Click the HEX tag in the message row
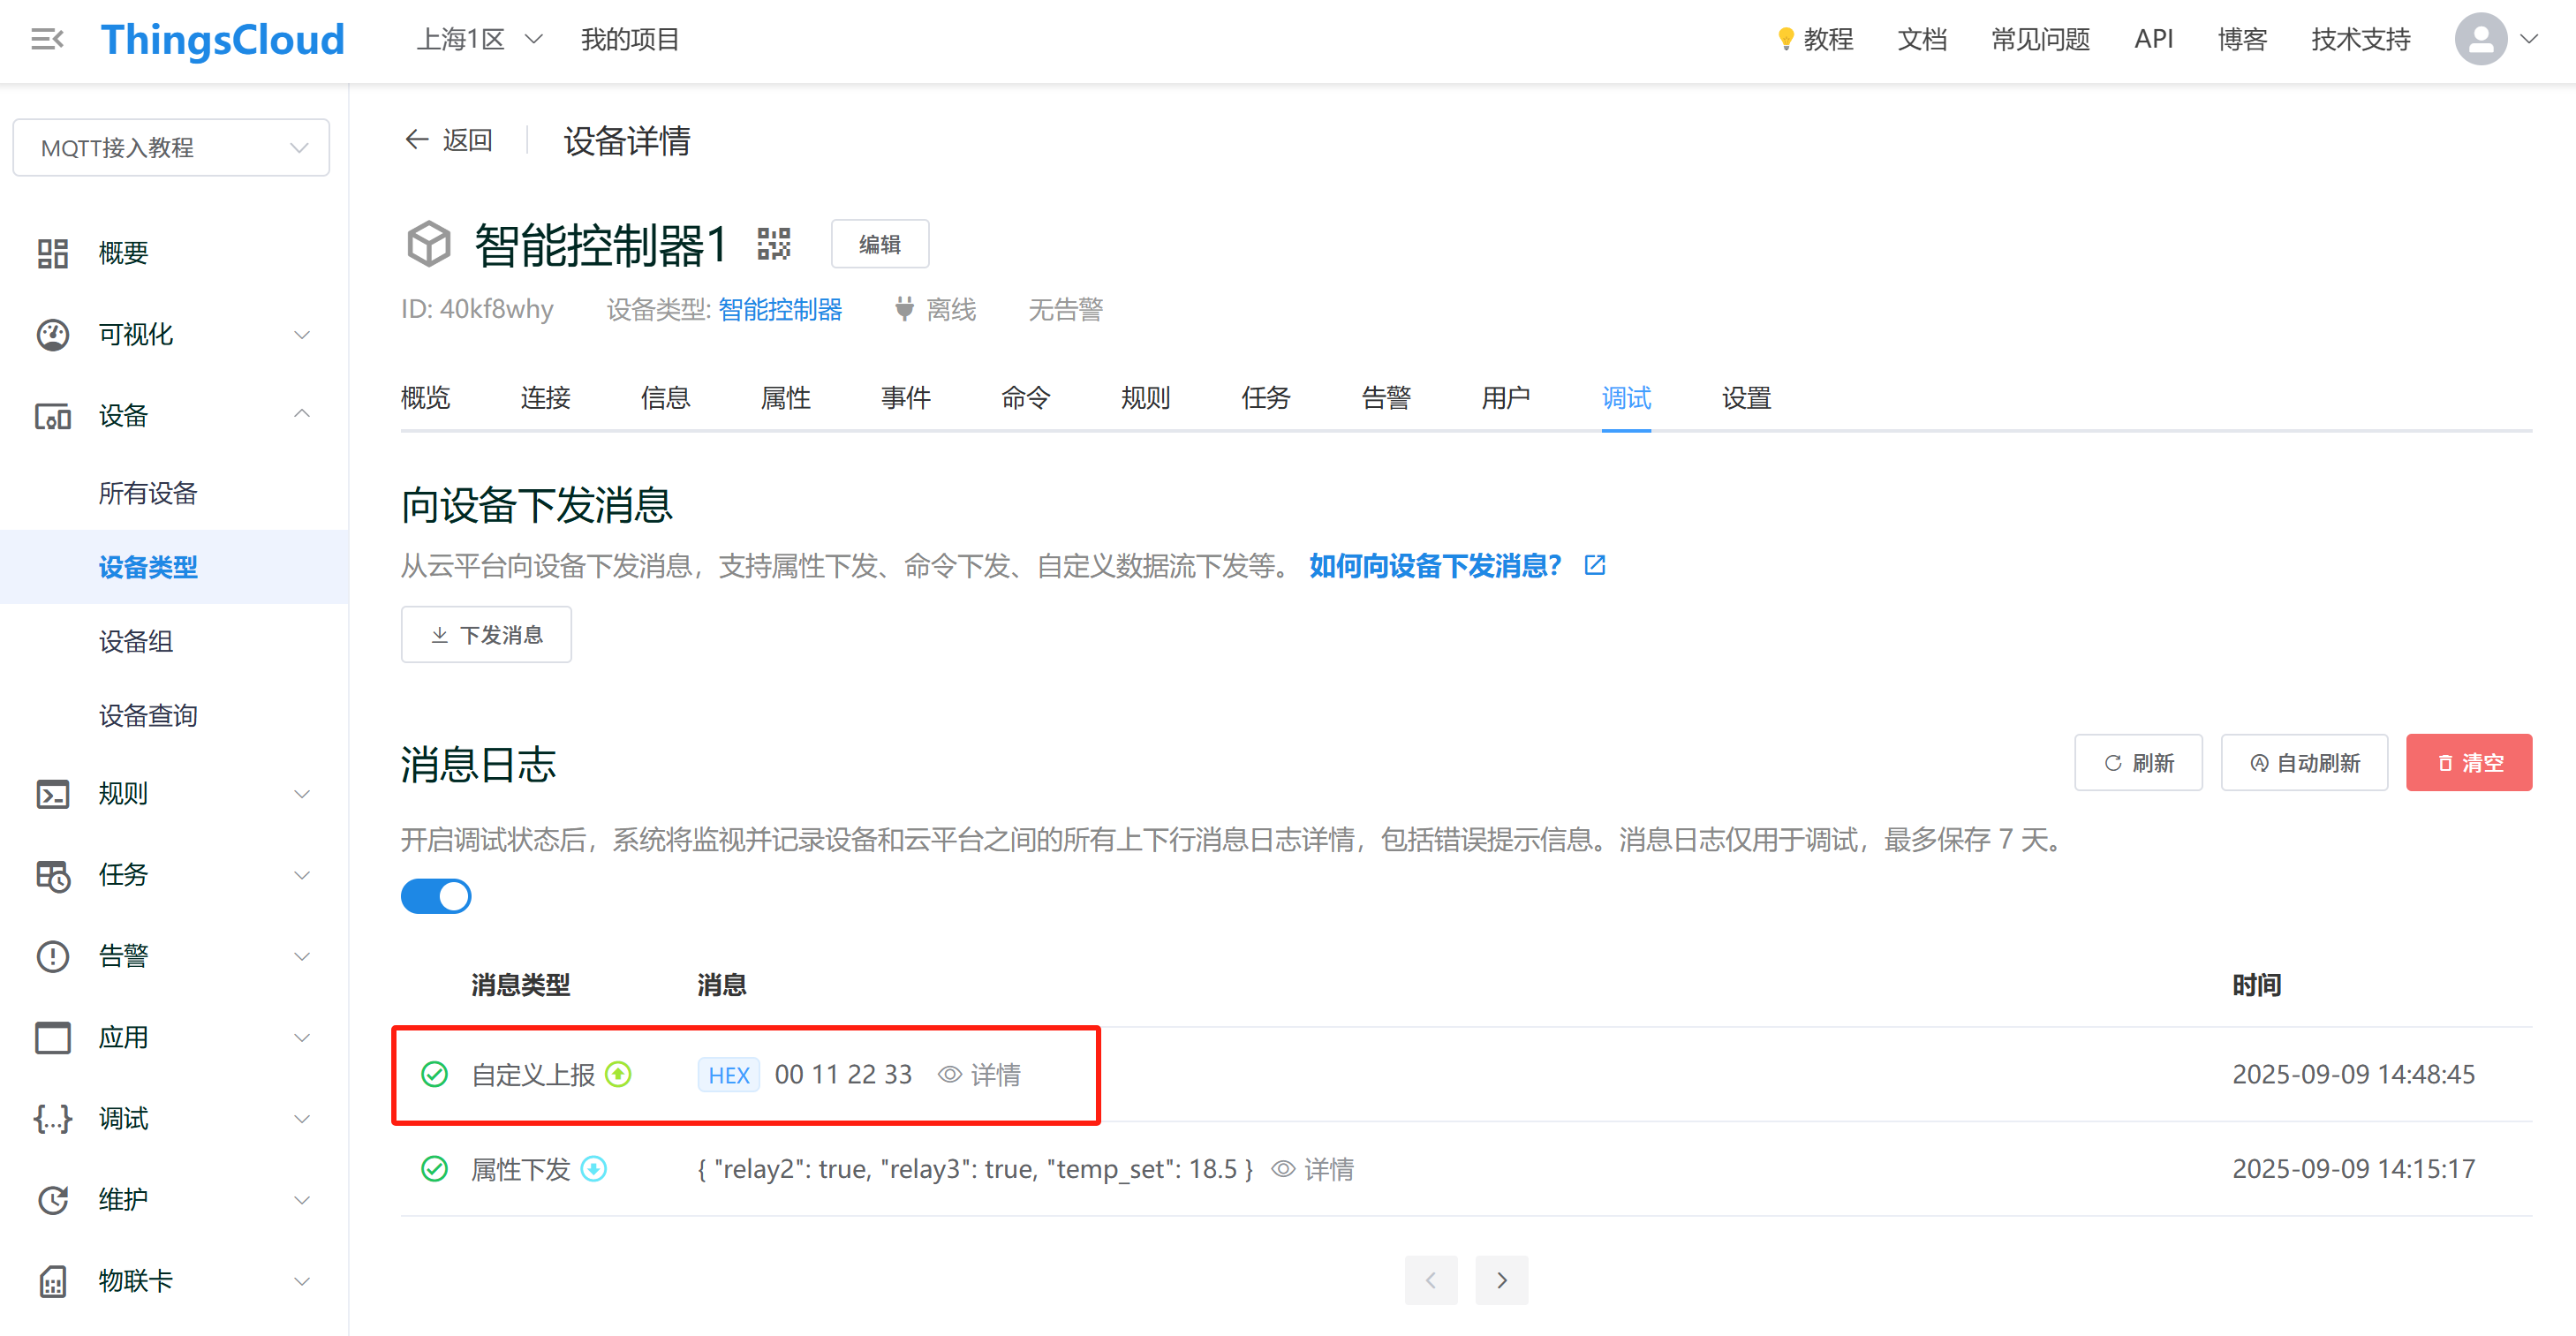 (729, 1075)
